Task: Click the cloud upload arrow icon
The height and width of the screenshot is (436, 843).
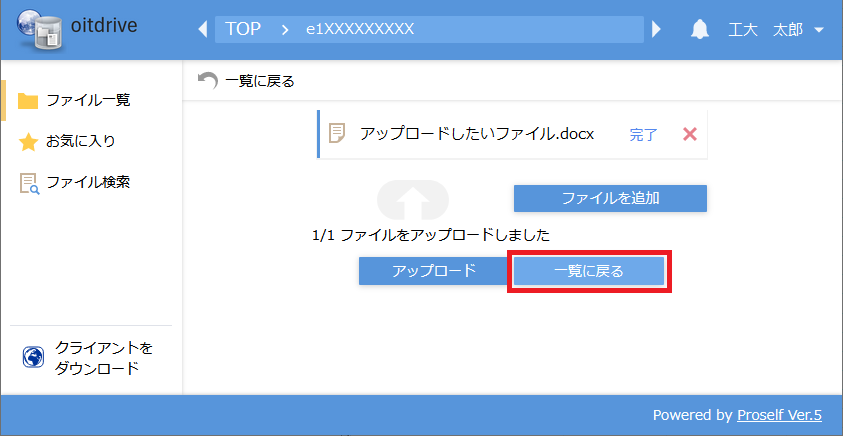Action: (x=411, y=200)
